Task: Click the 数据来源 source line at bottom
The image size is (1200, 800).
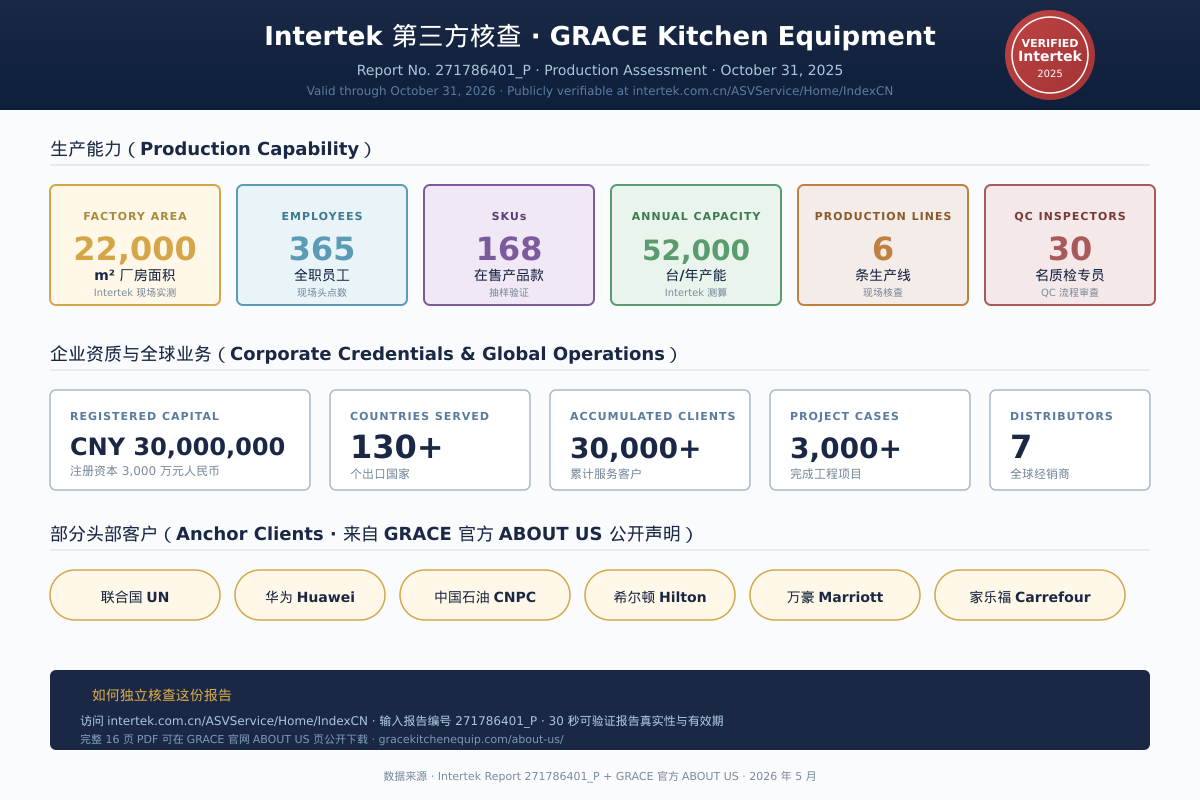Action: click(x=600, y=776)
